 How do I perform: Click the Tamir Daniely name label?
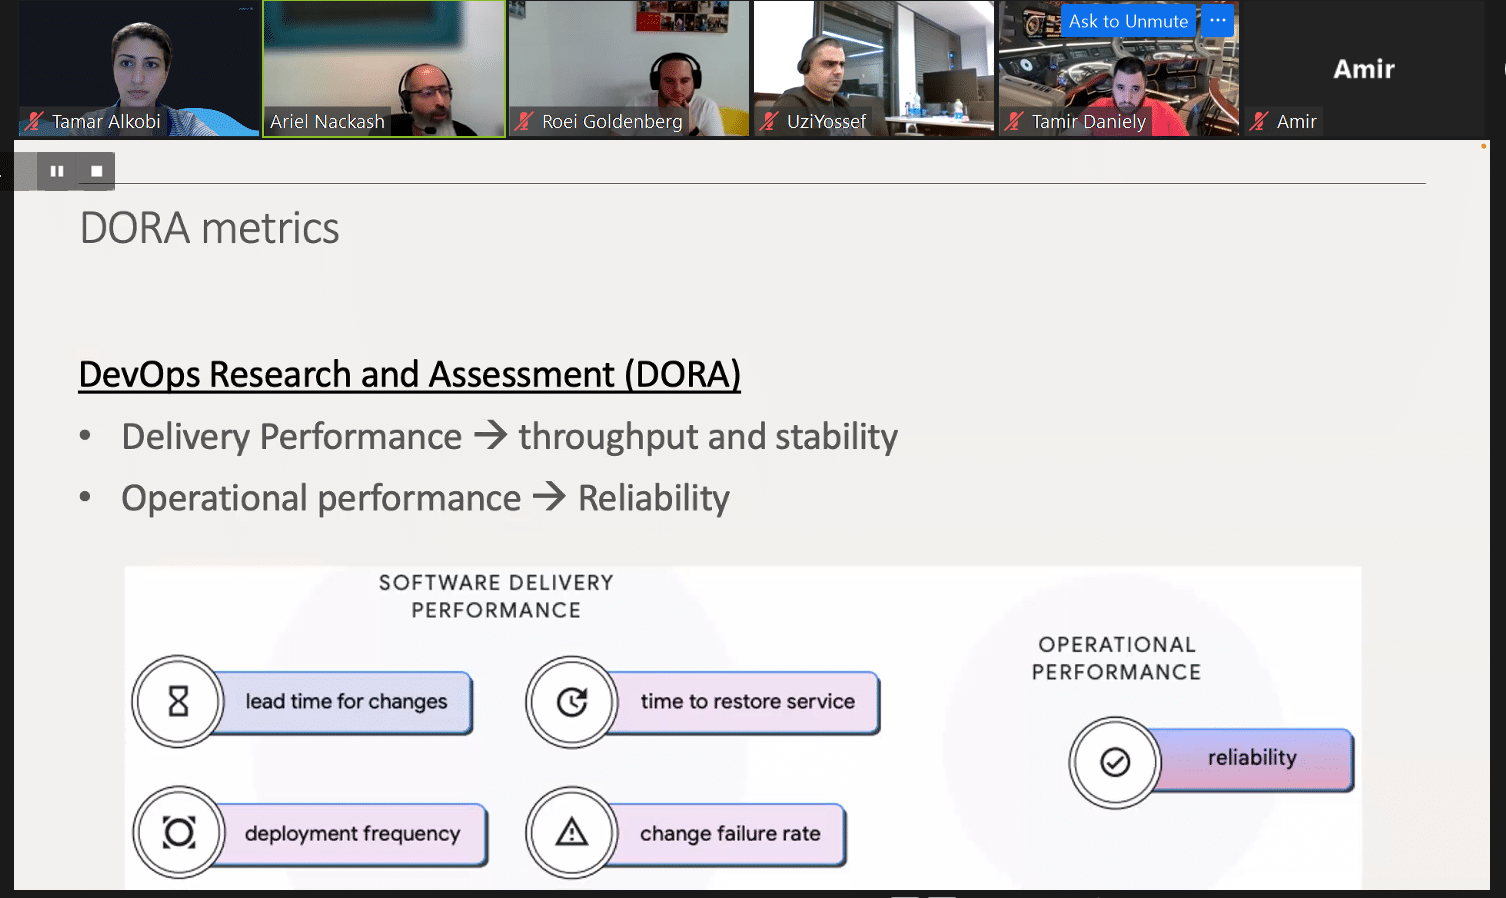1089,121
